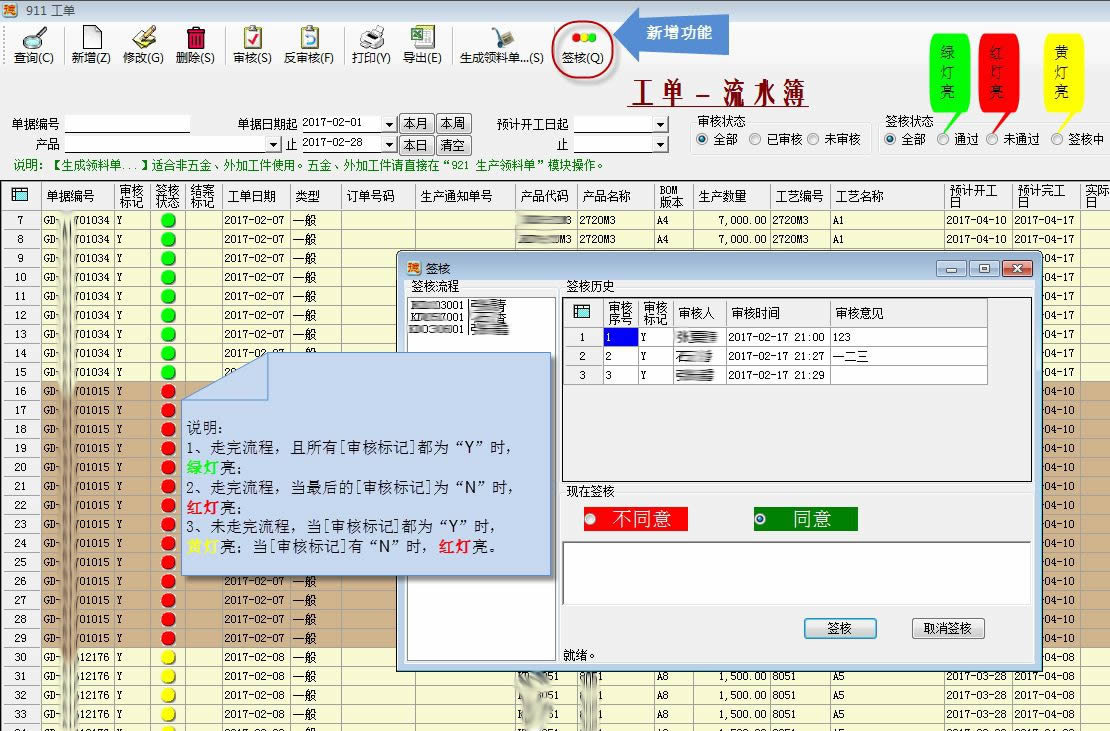Open the 产品 combo box dropdown
Viewport: 1110px width, 731px height.
point(273,145)
